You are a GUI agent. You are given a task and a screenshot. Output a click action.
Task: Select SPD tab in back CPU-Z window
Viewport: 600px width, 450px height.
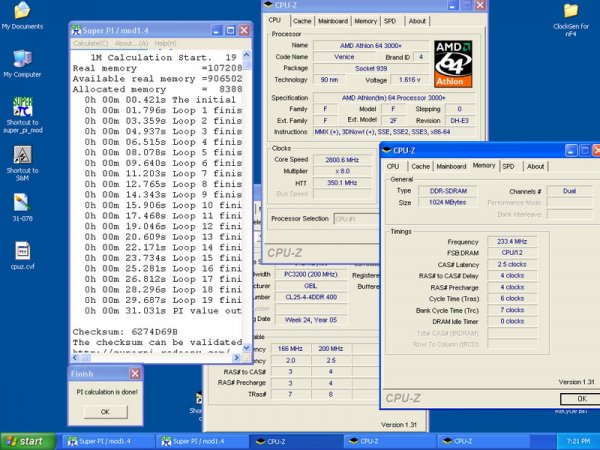390,21
